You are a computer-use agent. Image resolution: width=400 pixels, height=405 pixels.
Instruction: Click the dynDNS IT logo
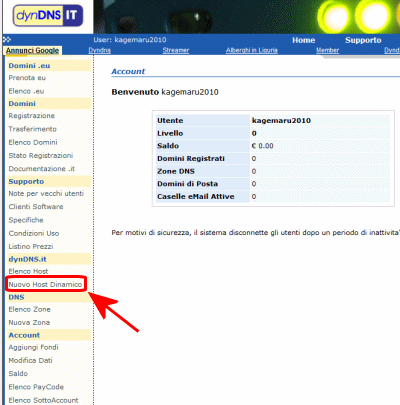48,15
